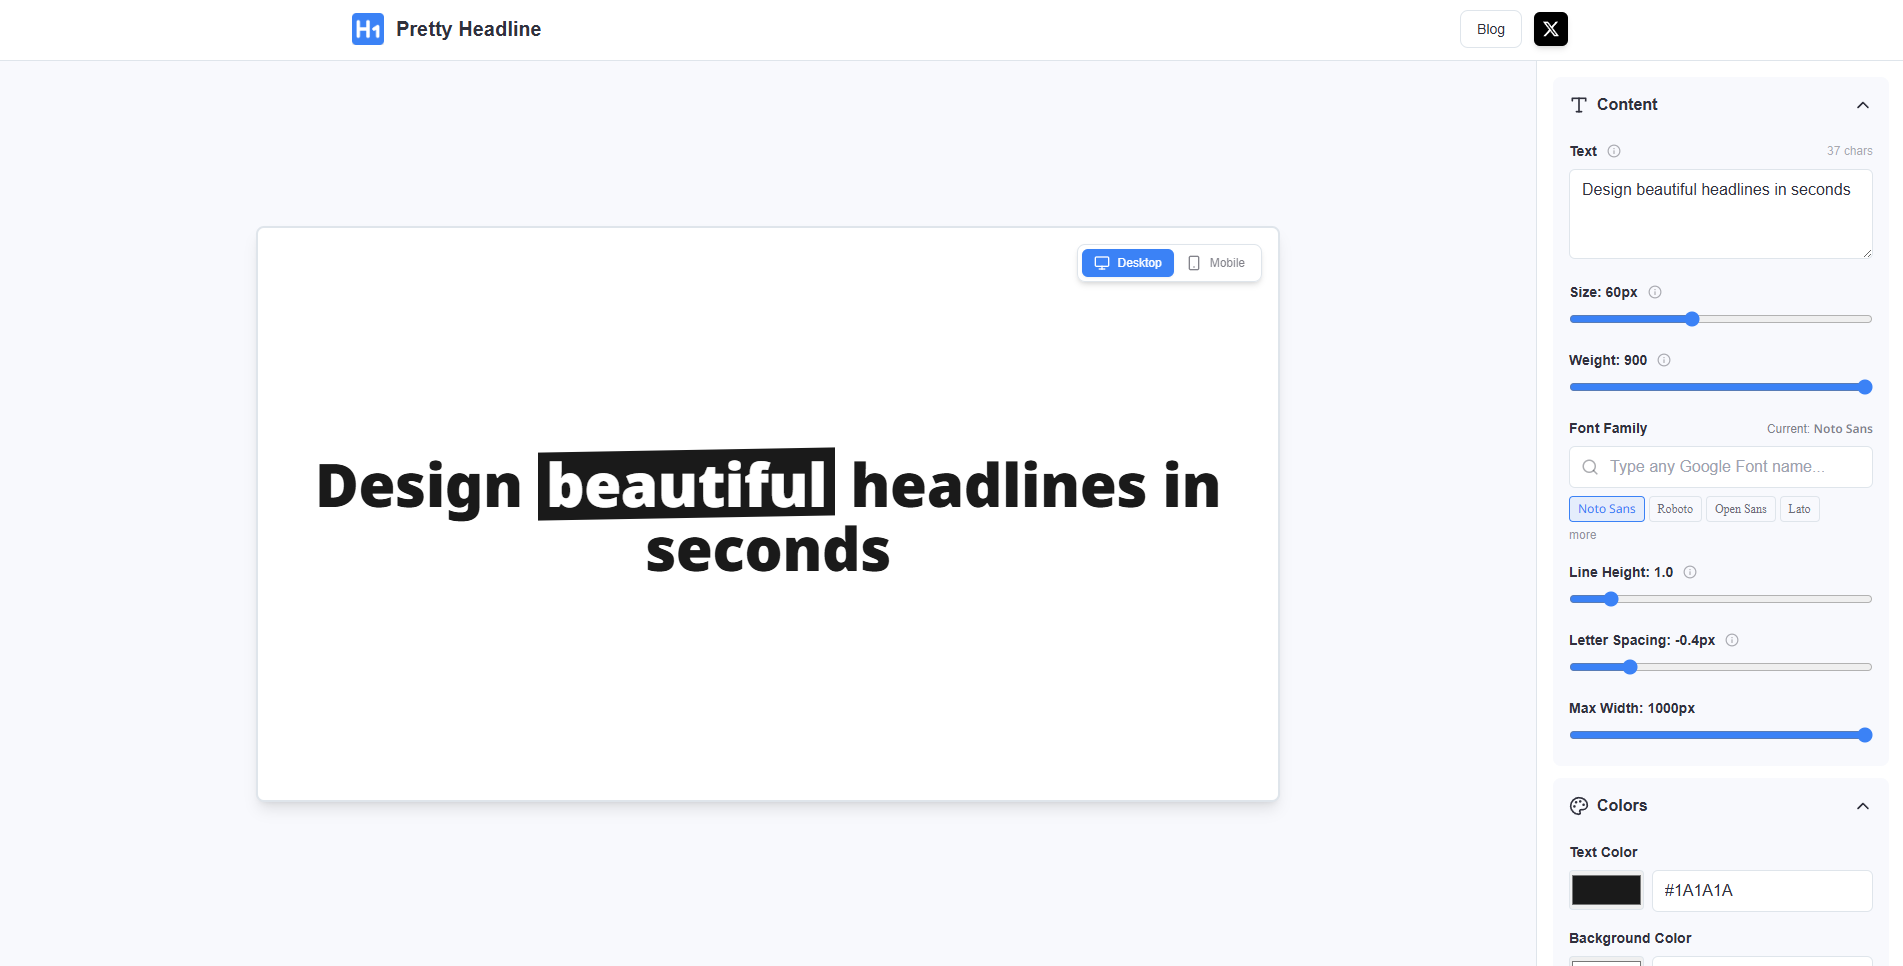The height and width of the screenshot is (966, 1903).
Task: Switch preview to Mobile view
Action: coord(1215,262)
